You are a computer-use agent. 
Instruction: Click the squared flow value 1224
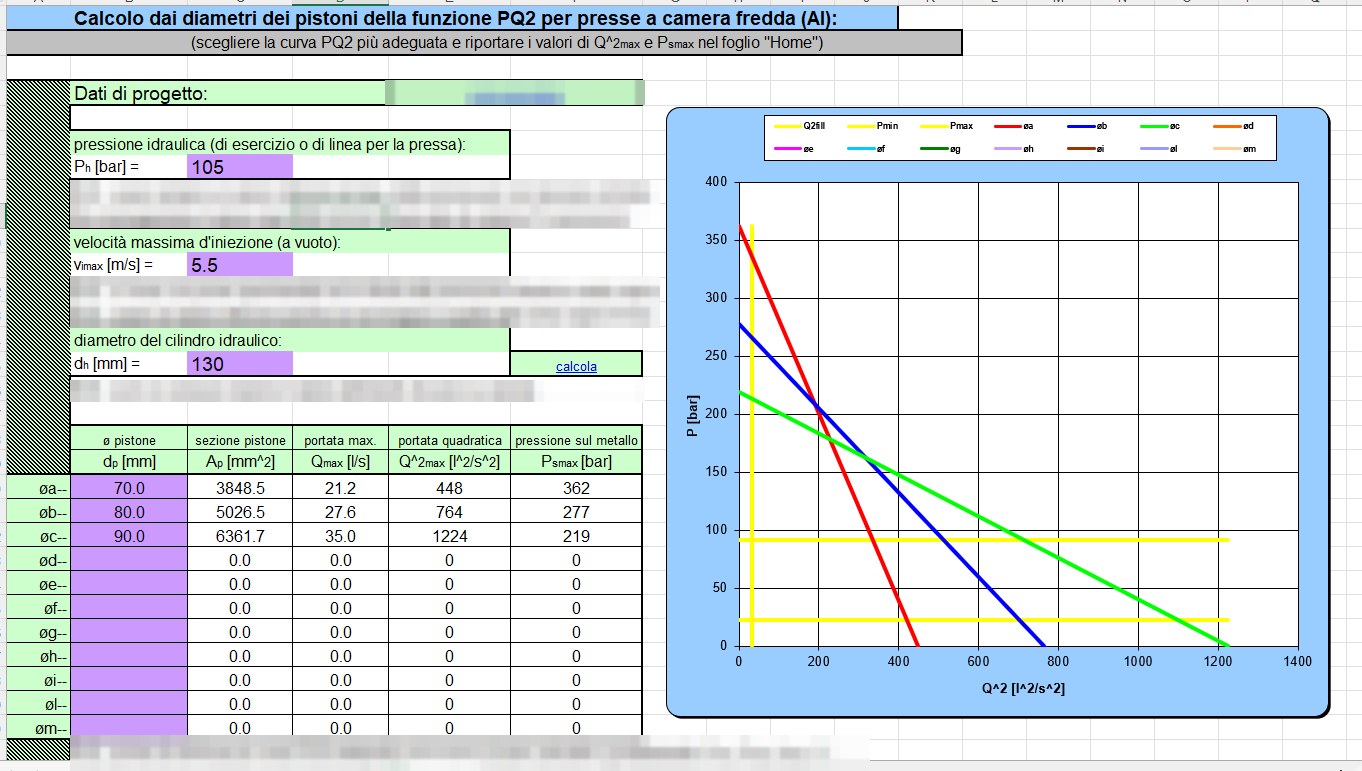[449, 536]
